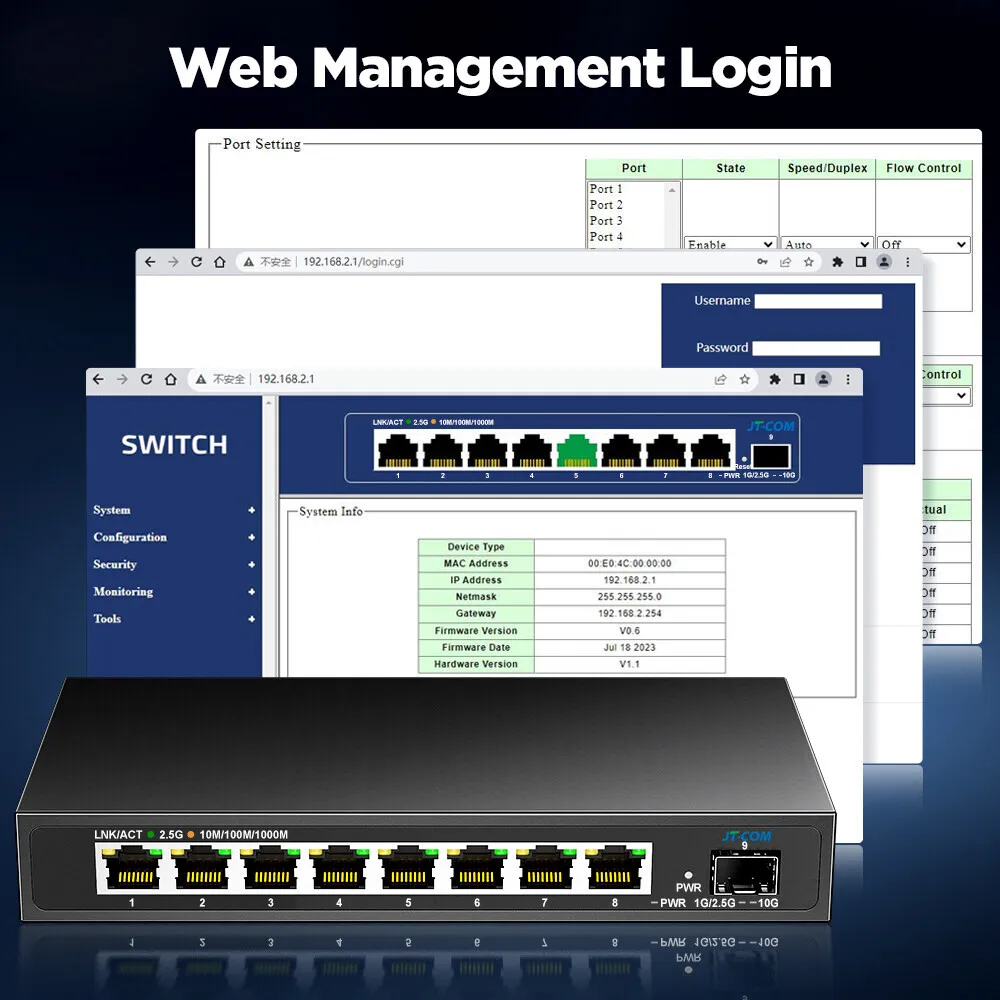Open the State Enable dropdown

click(x=731, y=244)
